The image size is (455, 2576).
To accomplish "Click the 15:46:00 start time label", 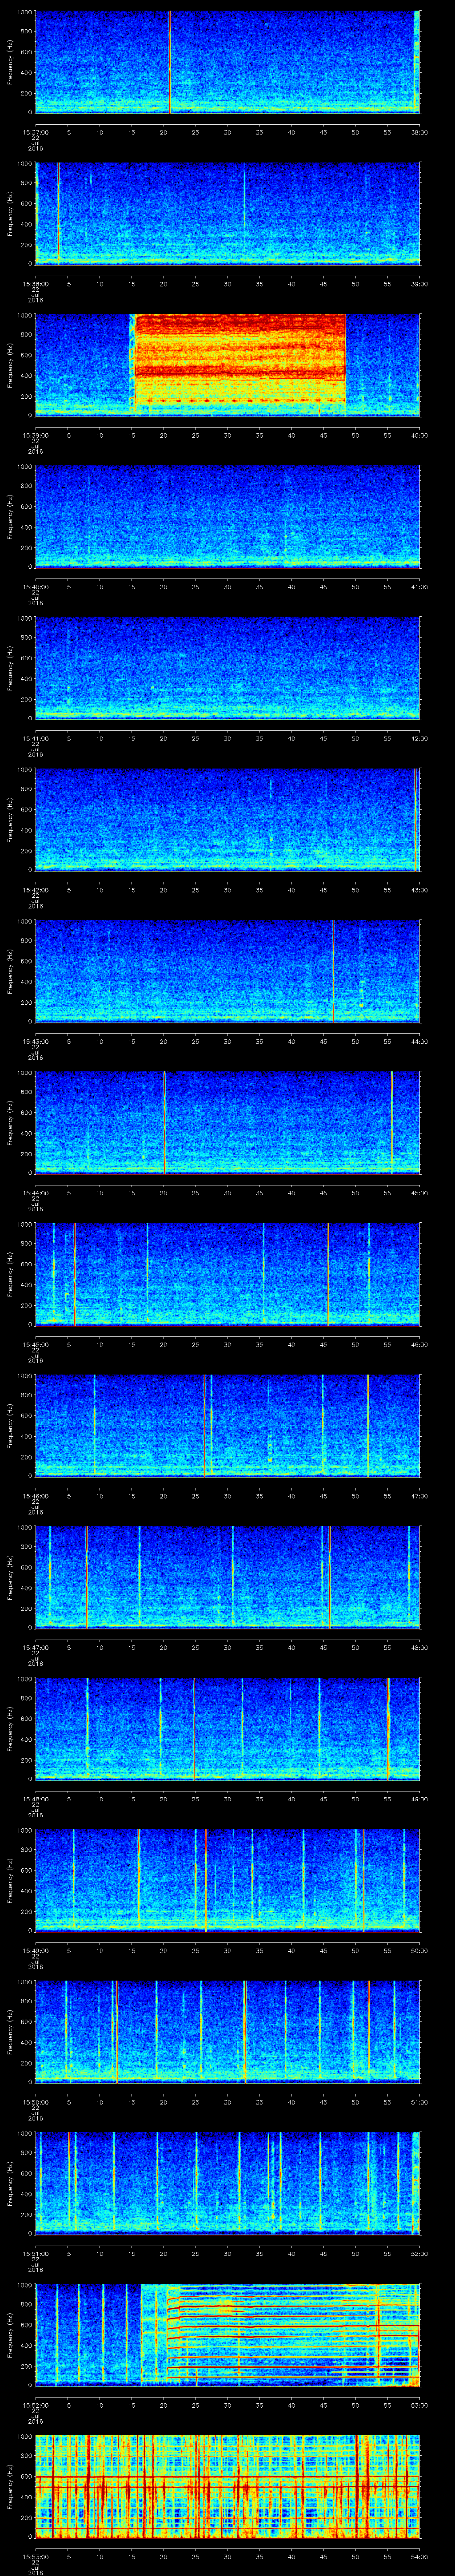I will tap(35, 1495).
